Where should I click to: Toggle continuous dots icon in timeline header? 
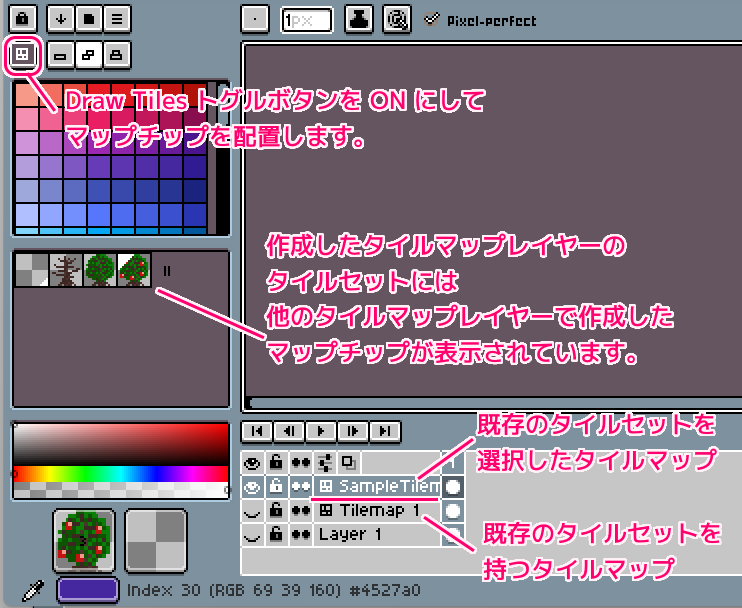(300, 463)
